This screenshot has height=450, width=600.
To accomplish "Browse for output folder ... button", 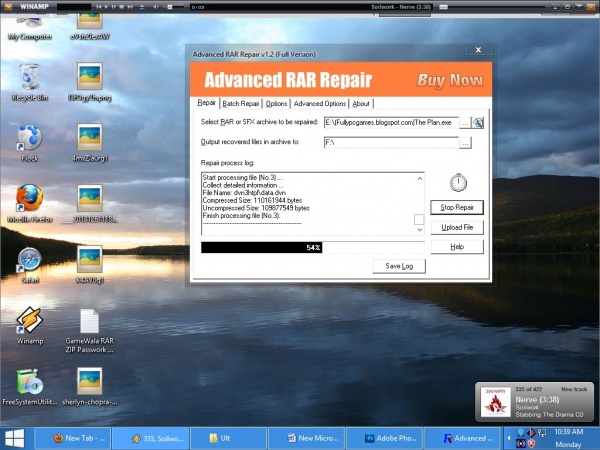I will tap(465, 143).
